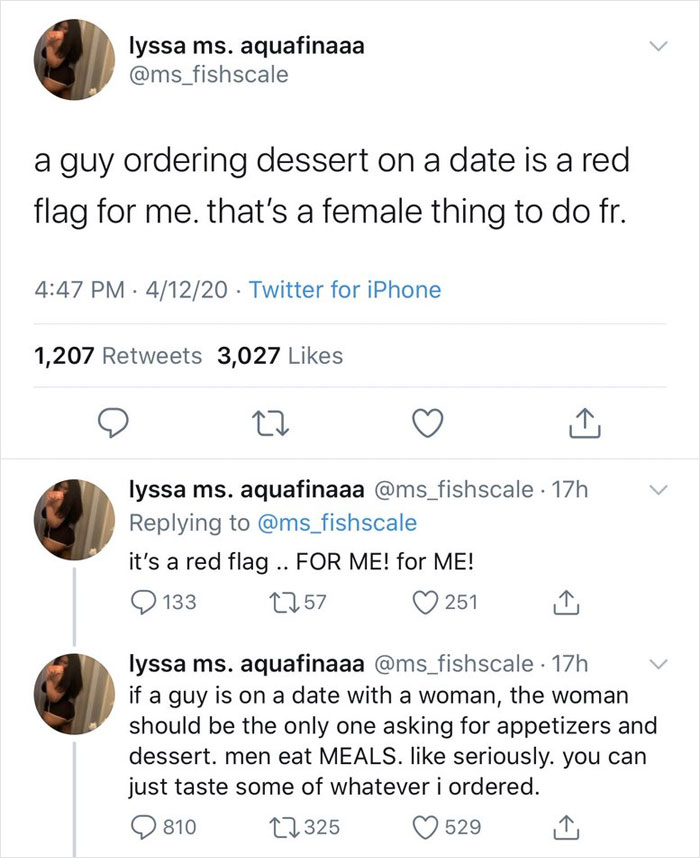Heart the main tweet about ordering dessert
Viewport: 700px width, 858px height.
(428, 423)
